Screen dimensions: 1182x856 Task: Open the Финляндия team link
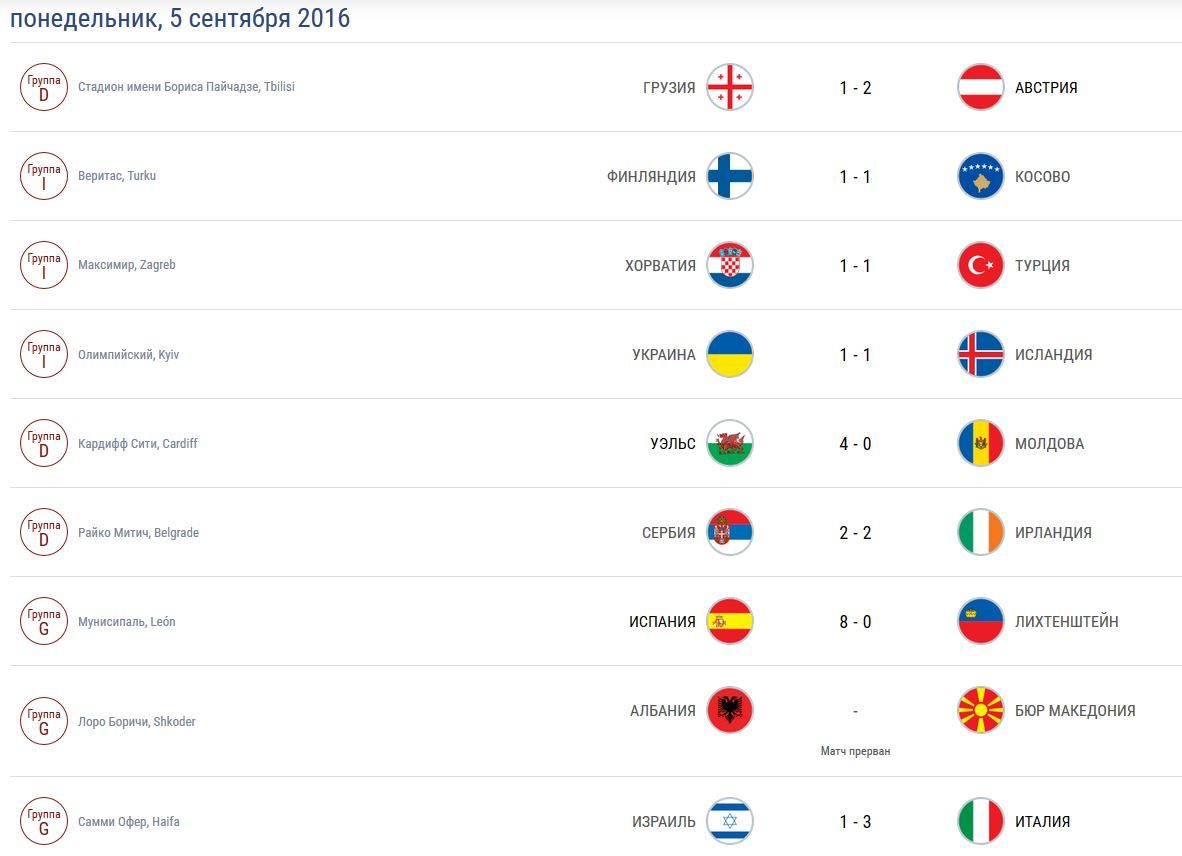651,176
